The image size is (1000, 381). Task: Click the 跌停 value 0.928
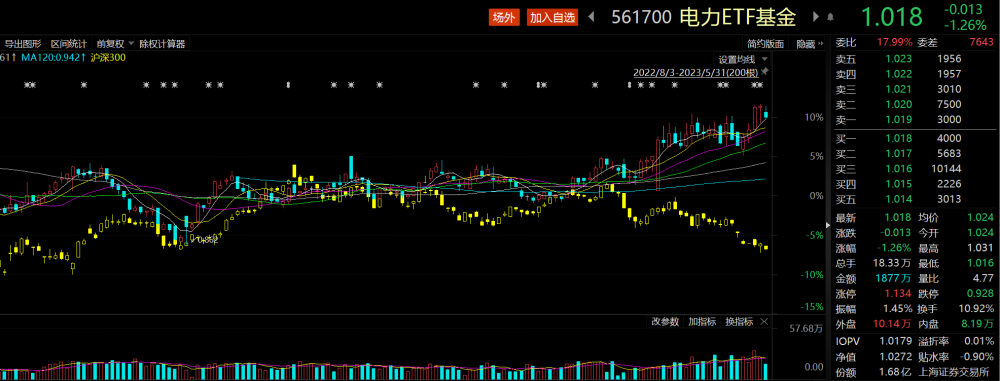pos(980,294)
